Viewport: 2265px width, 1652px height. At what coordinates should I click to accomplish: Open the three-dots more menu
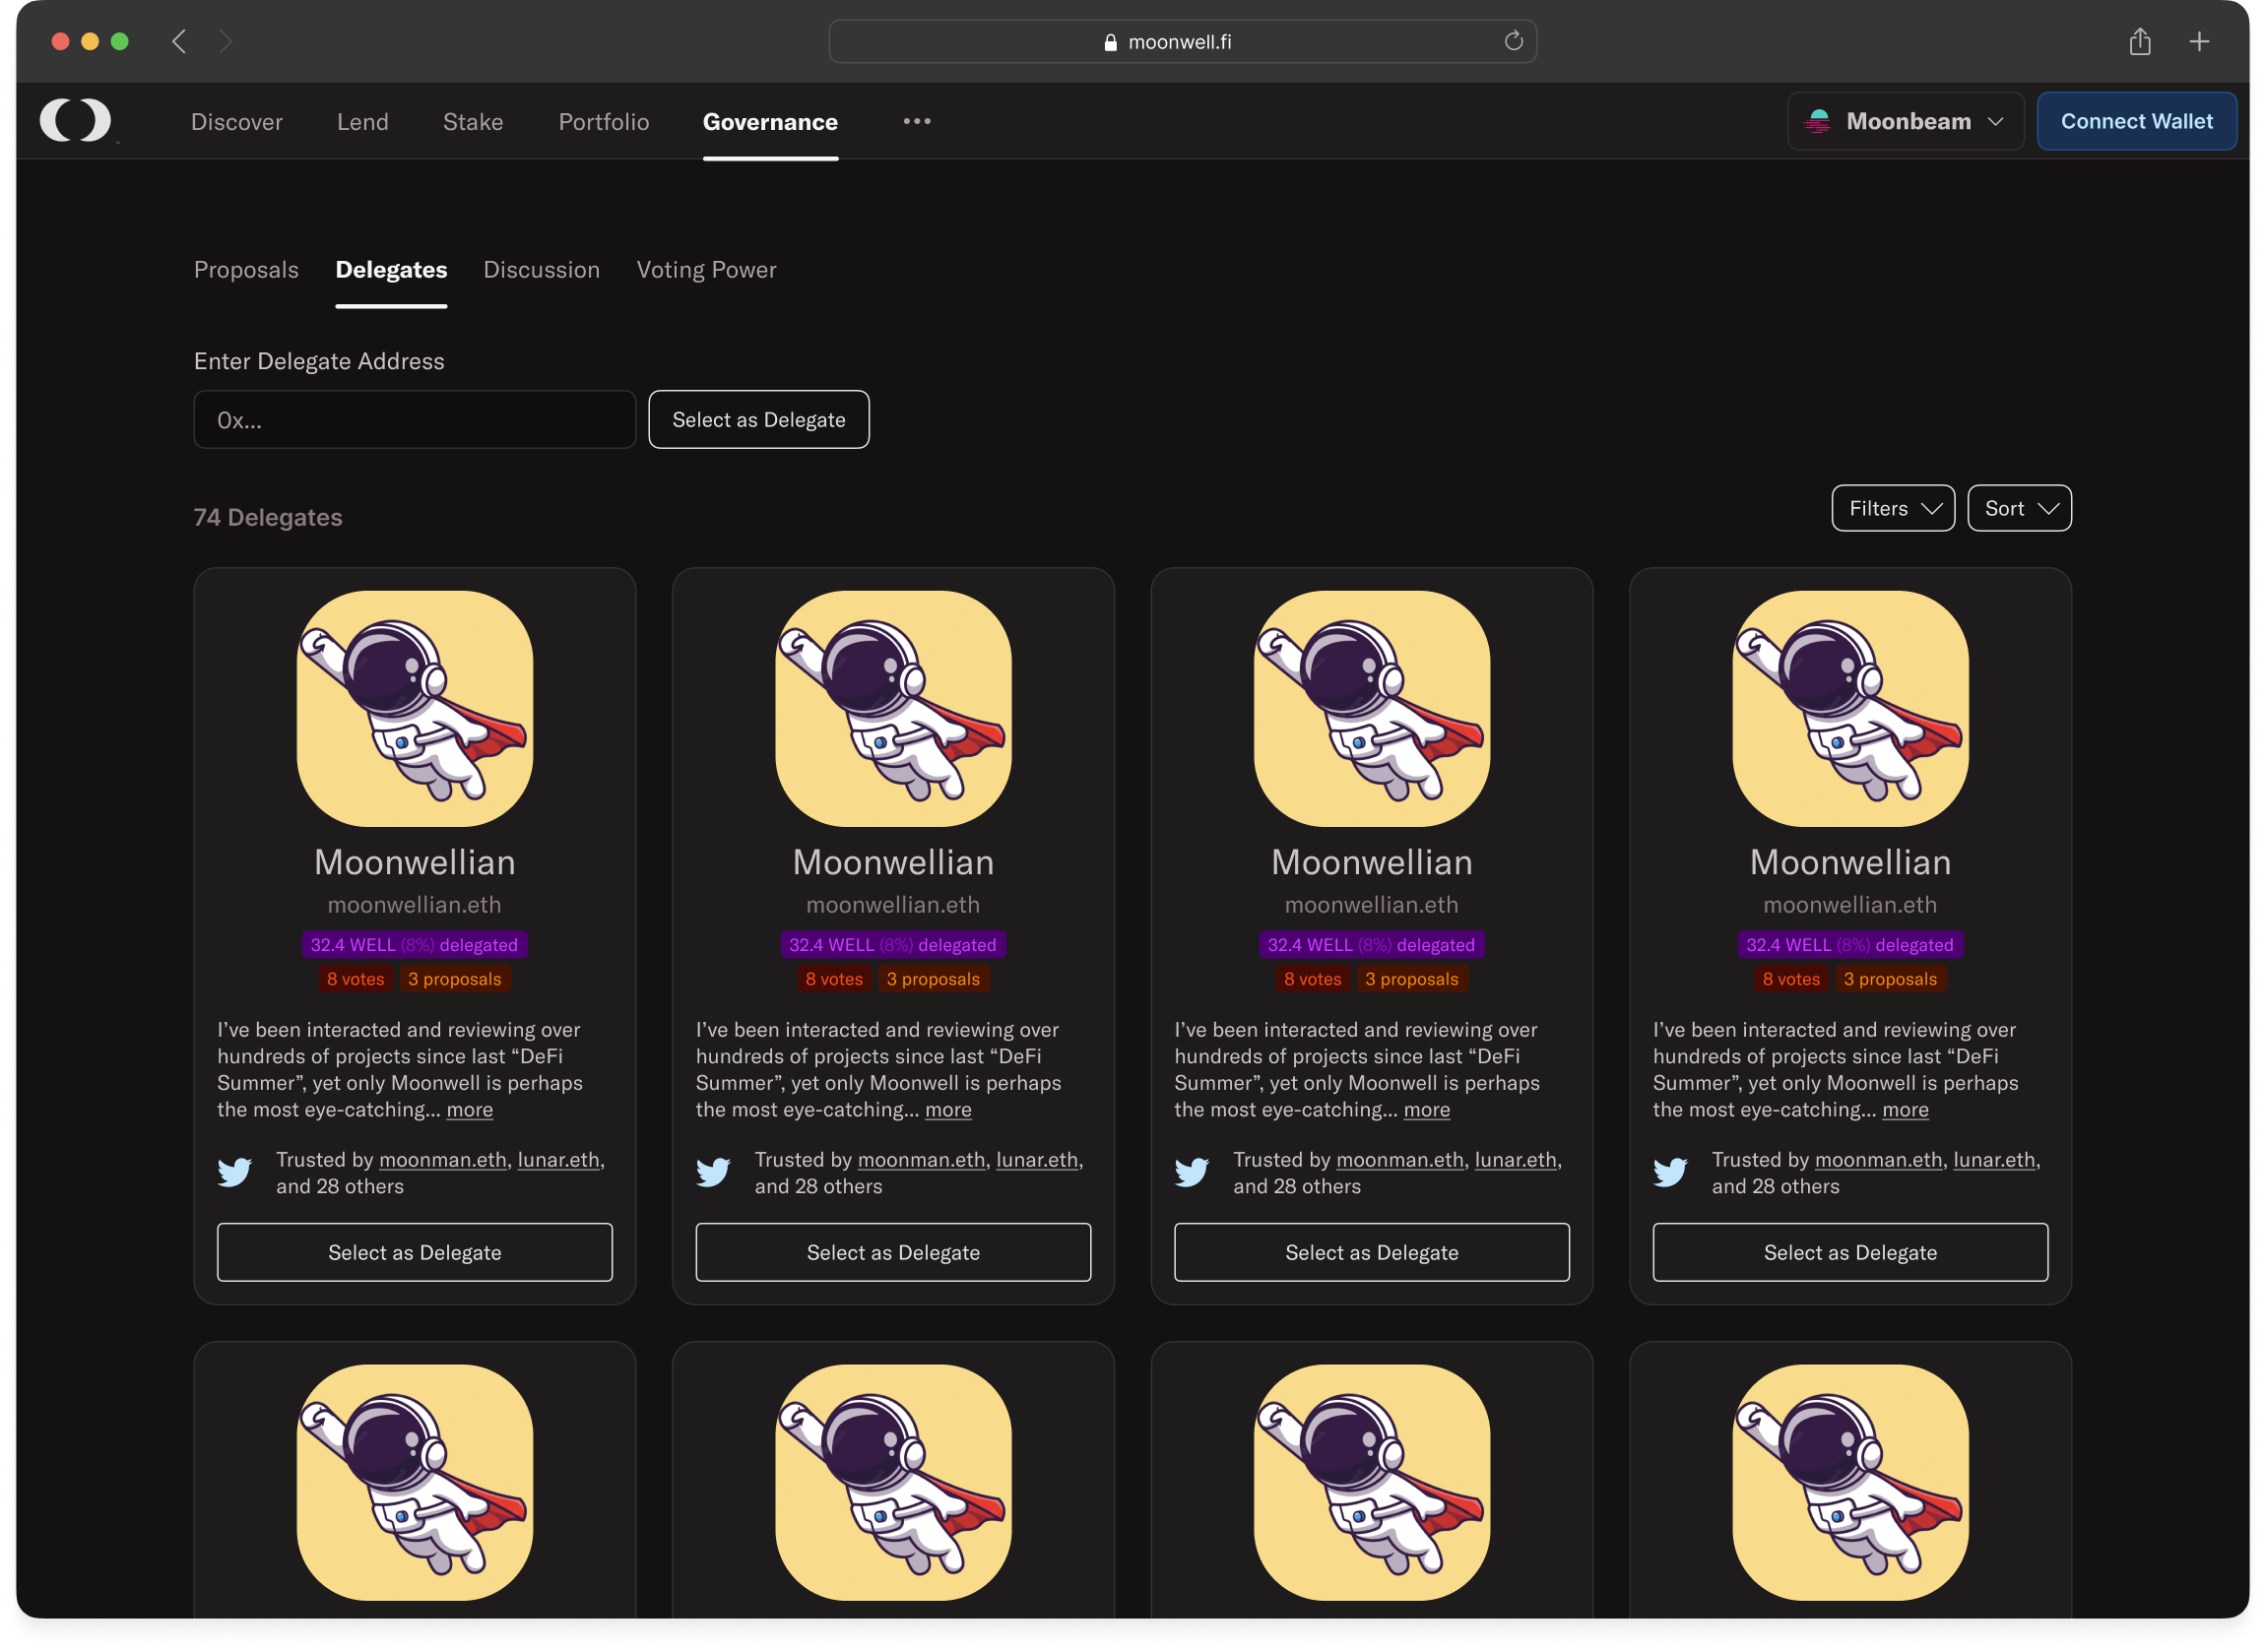point(916,121)
